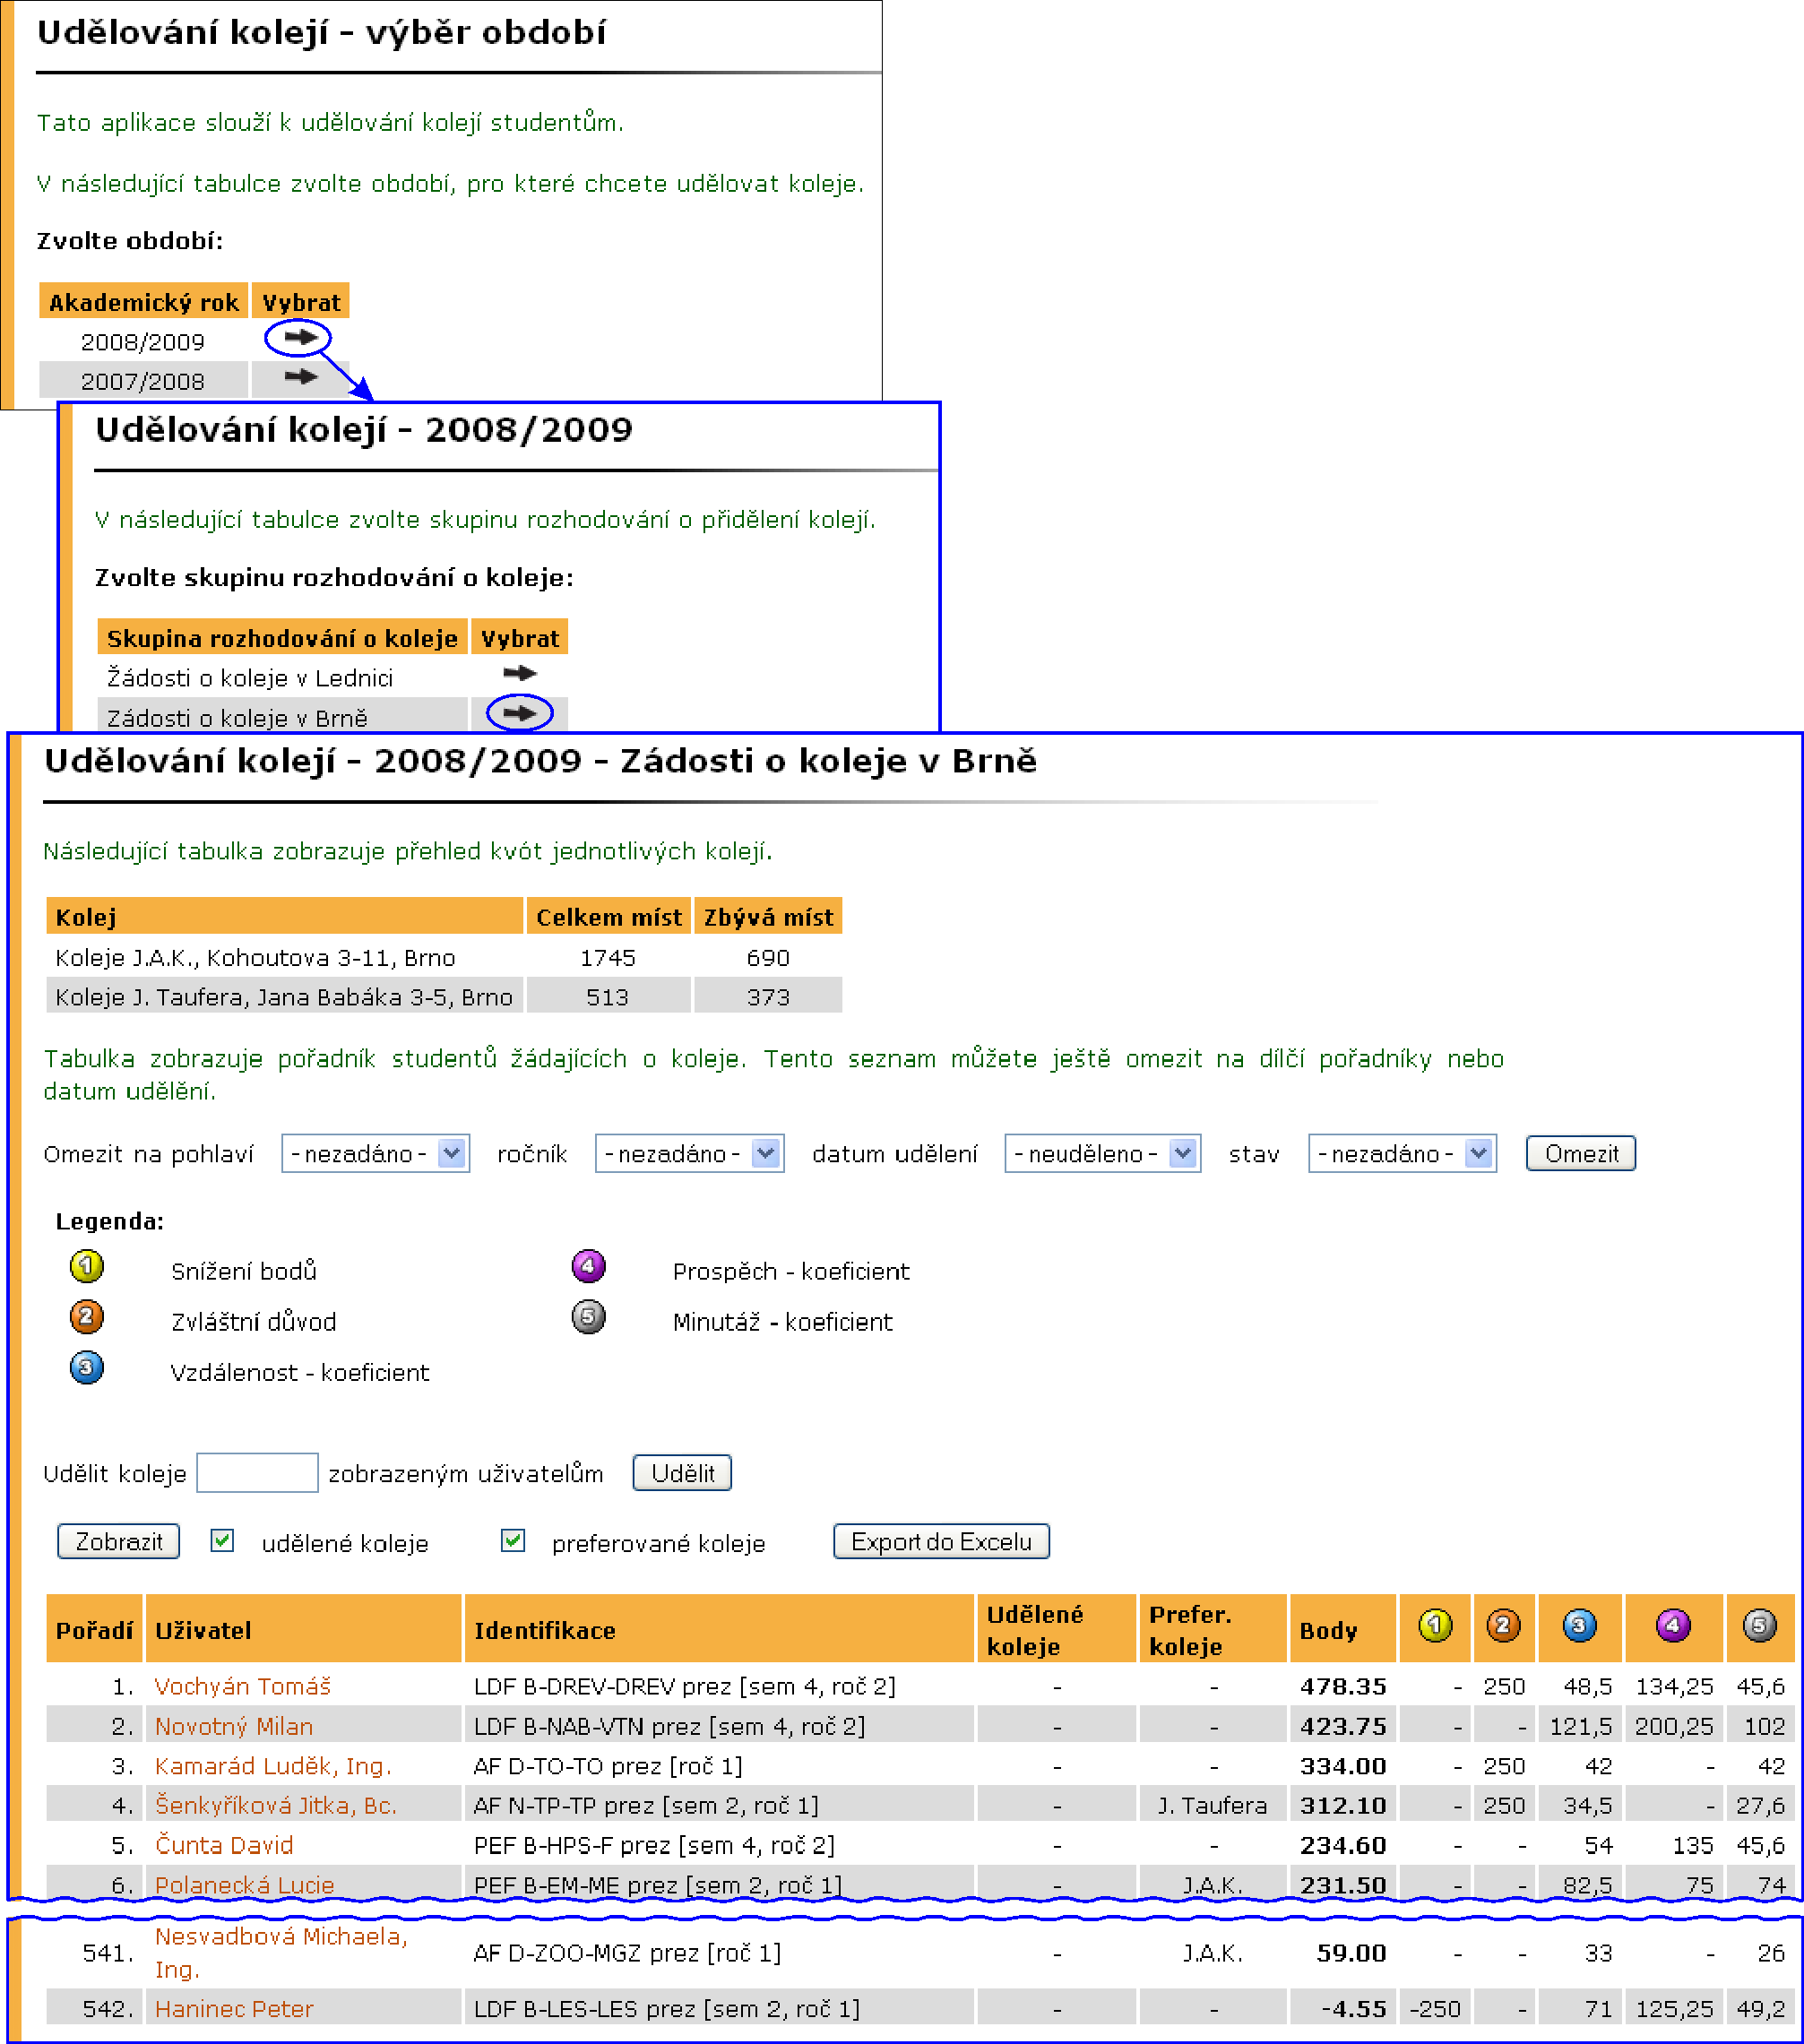Click the Skupina rozhodování o koleje header
1804x2044 pixels.
click(282, 637)
